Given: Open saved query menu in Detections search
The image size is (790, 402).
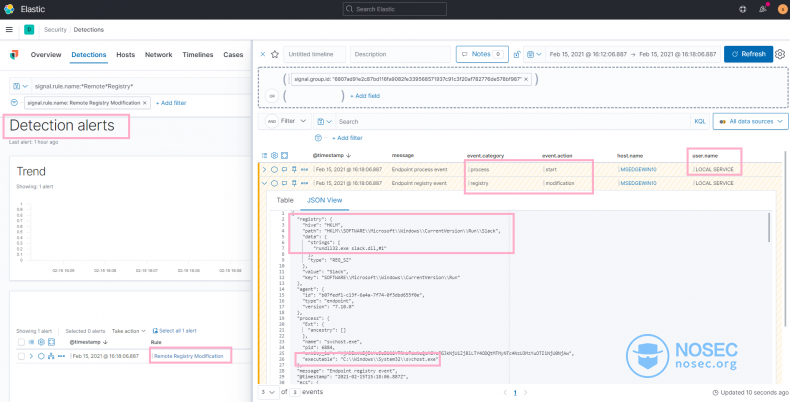Looking at the screenshot, I should (x=20, y=87).
